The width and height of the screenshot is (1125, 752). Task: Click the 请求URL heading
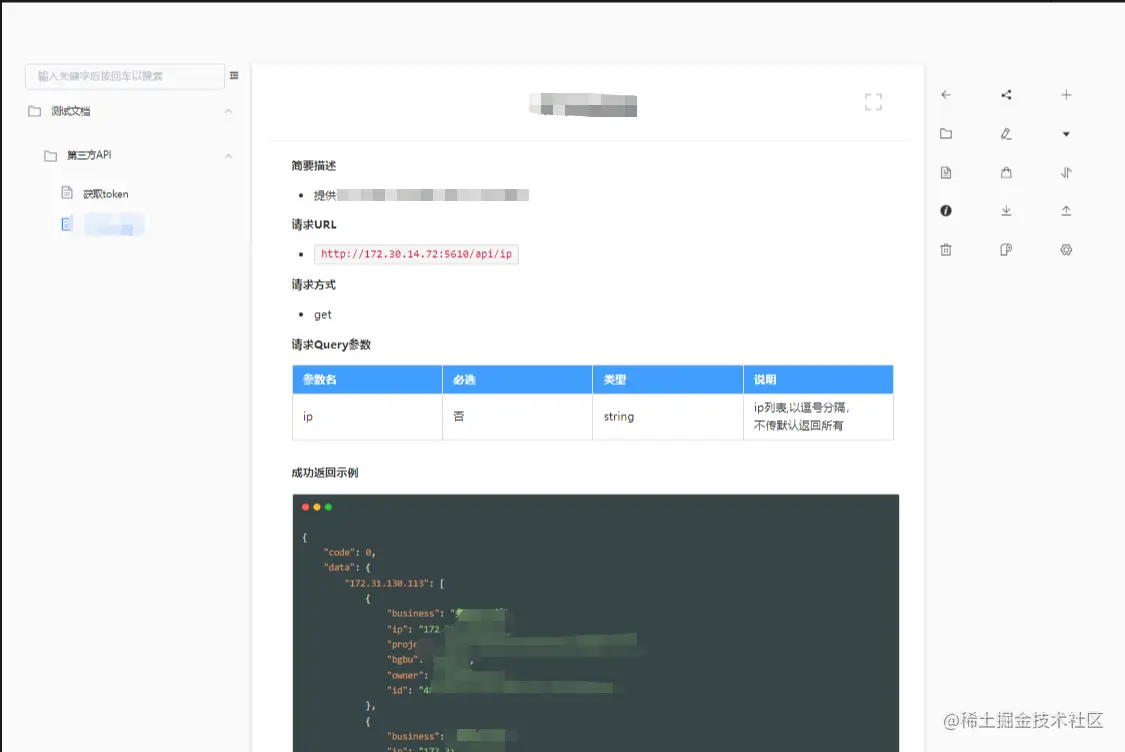click(314, 225)
